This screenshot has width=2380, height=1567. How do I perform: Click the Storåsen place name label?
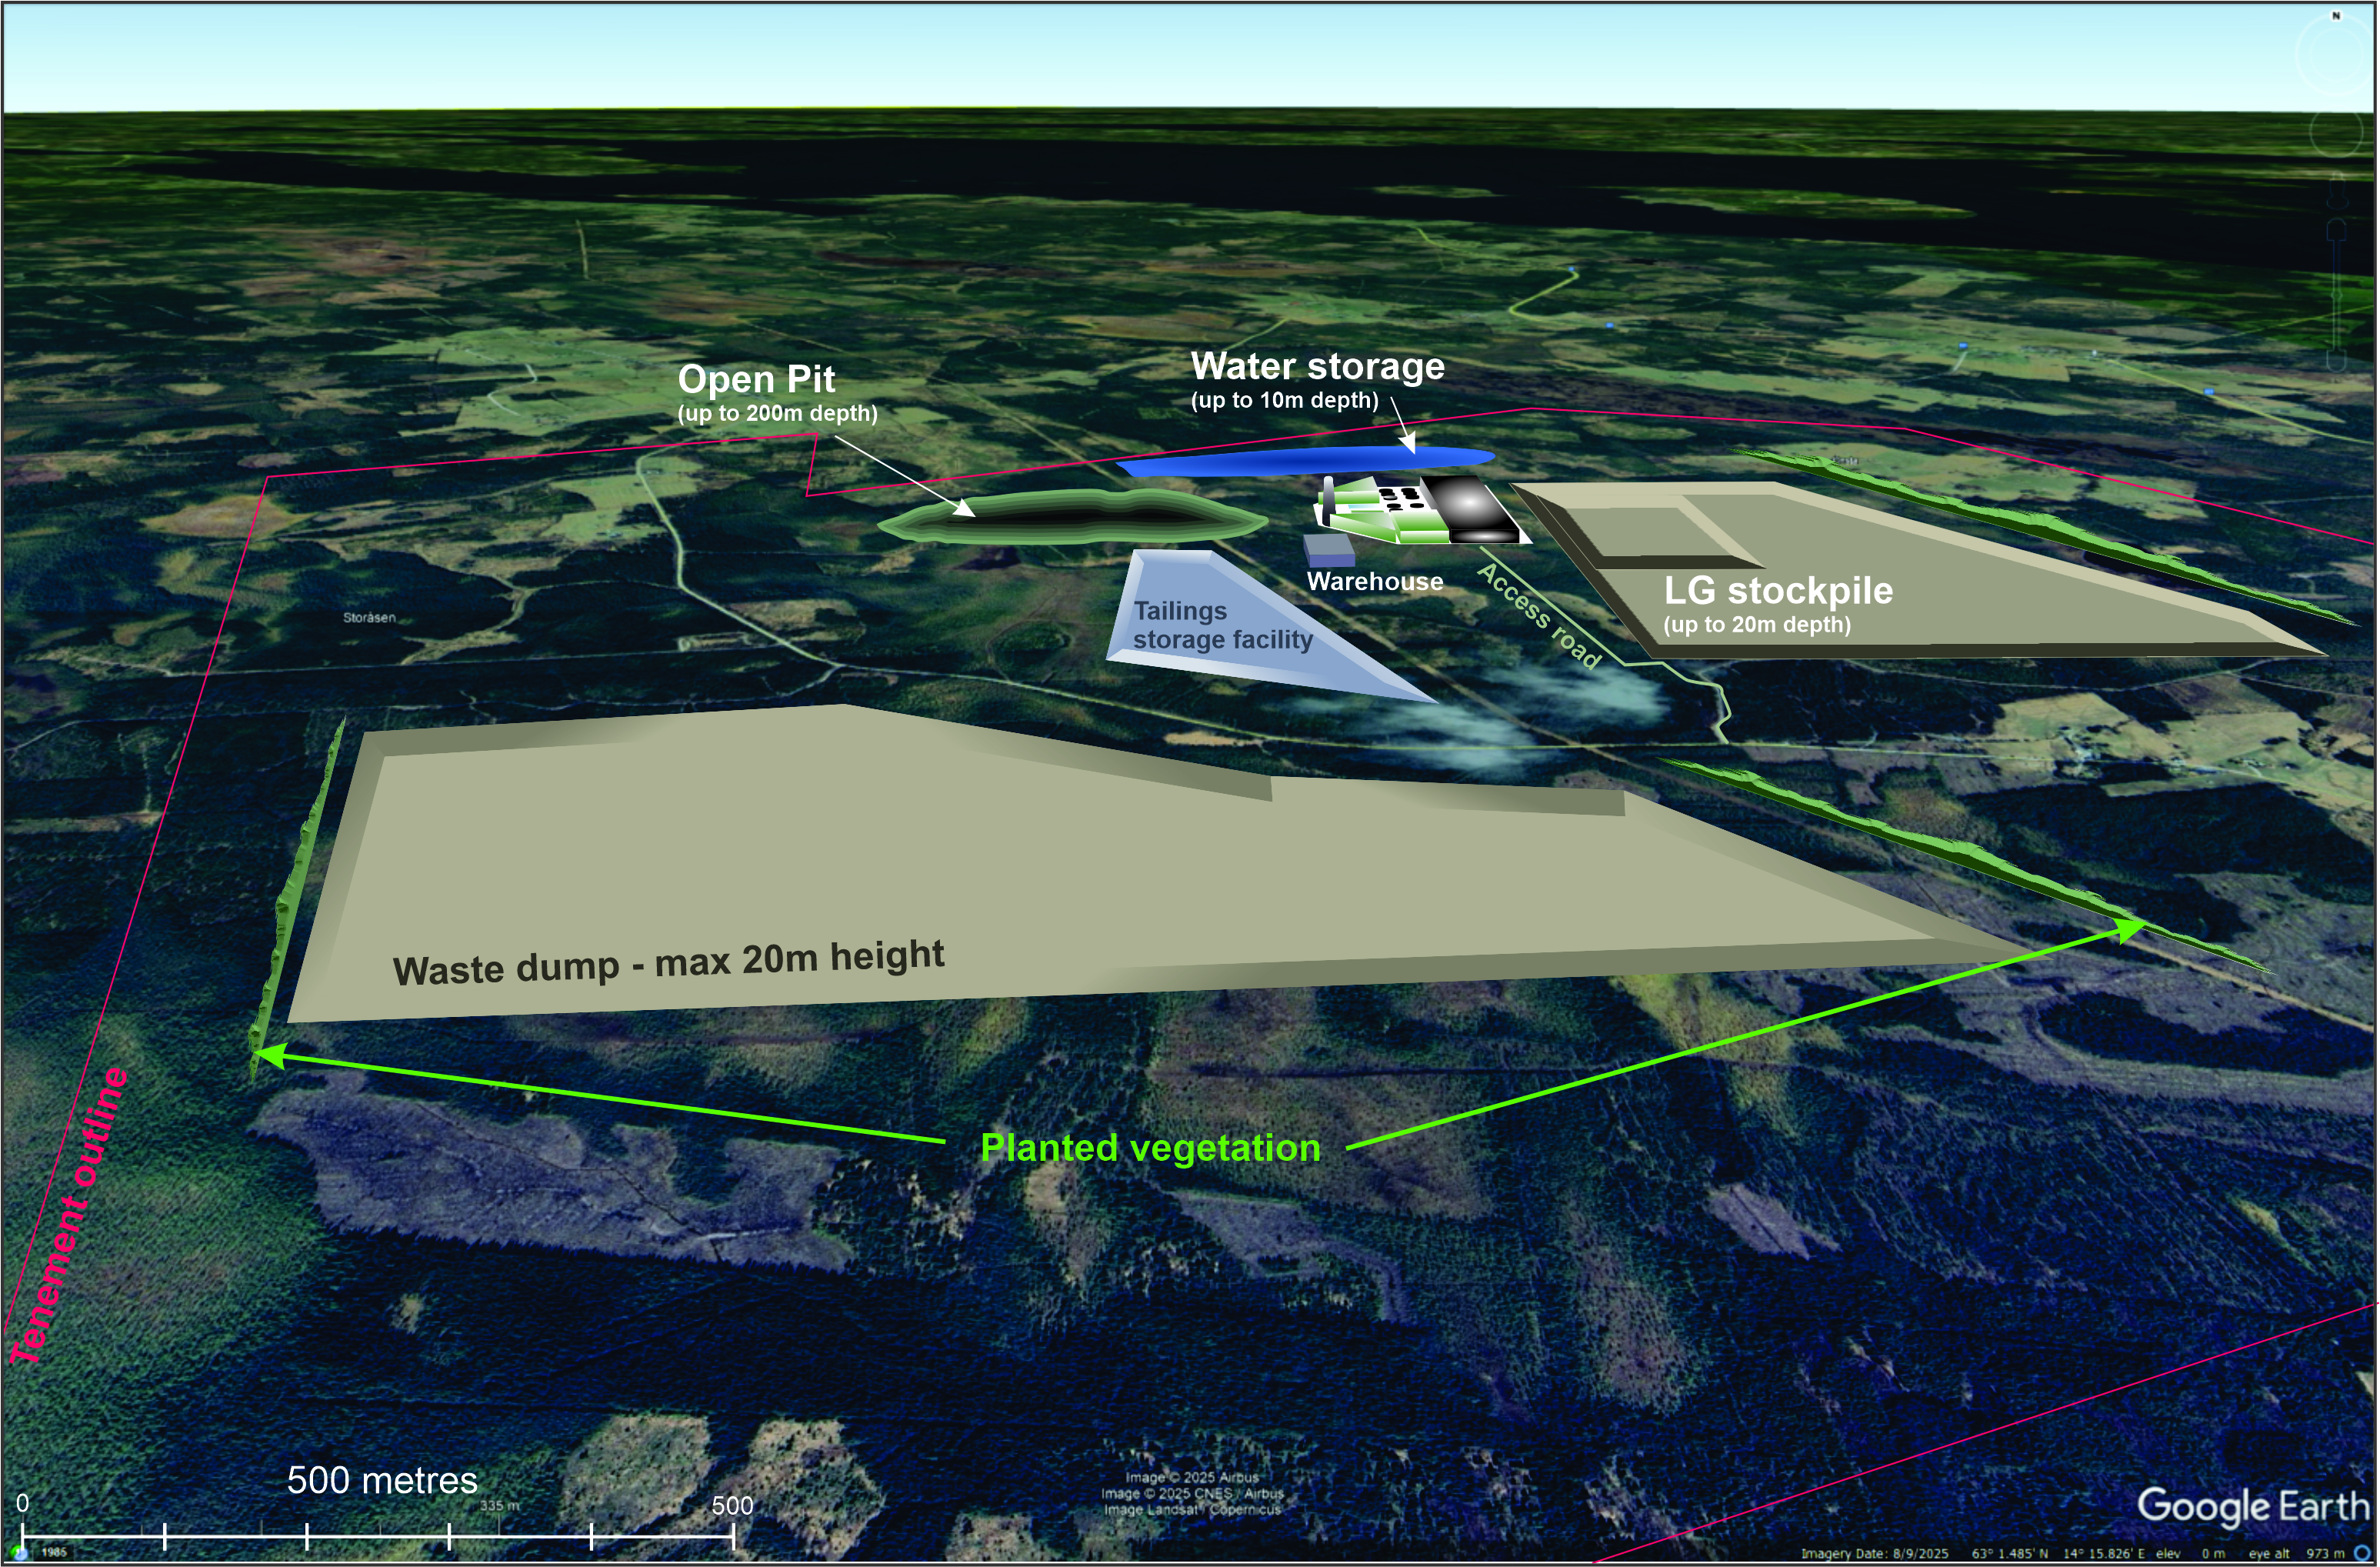pos(369,617)
